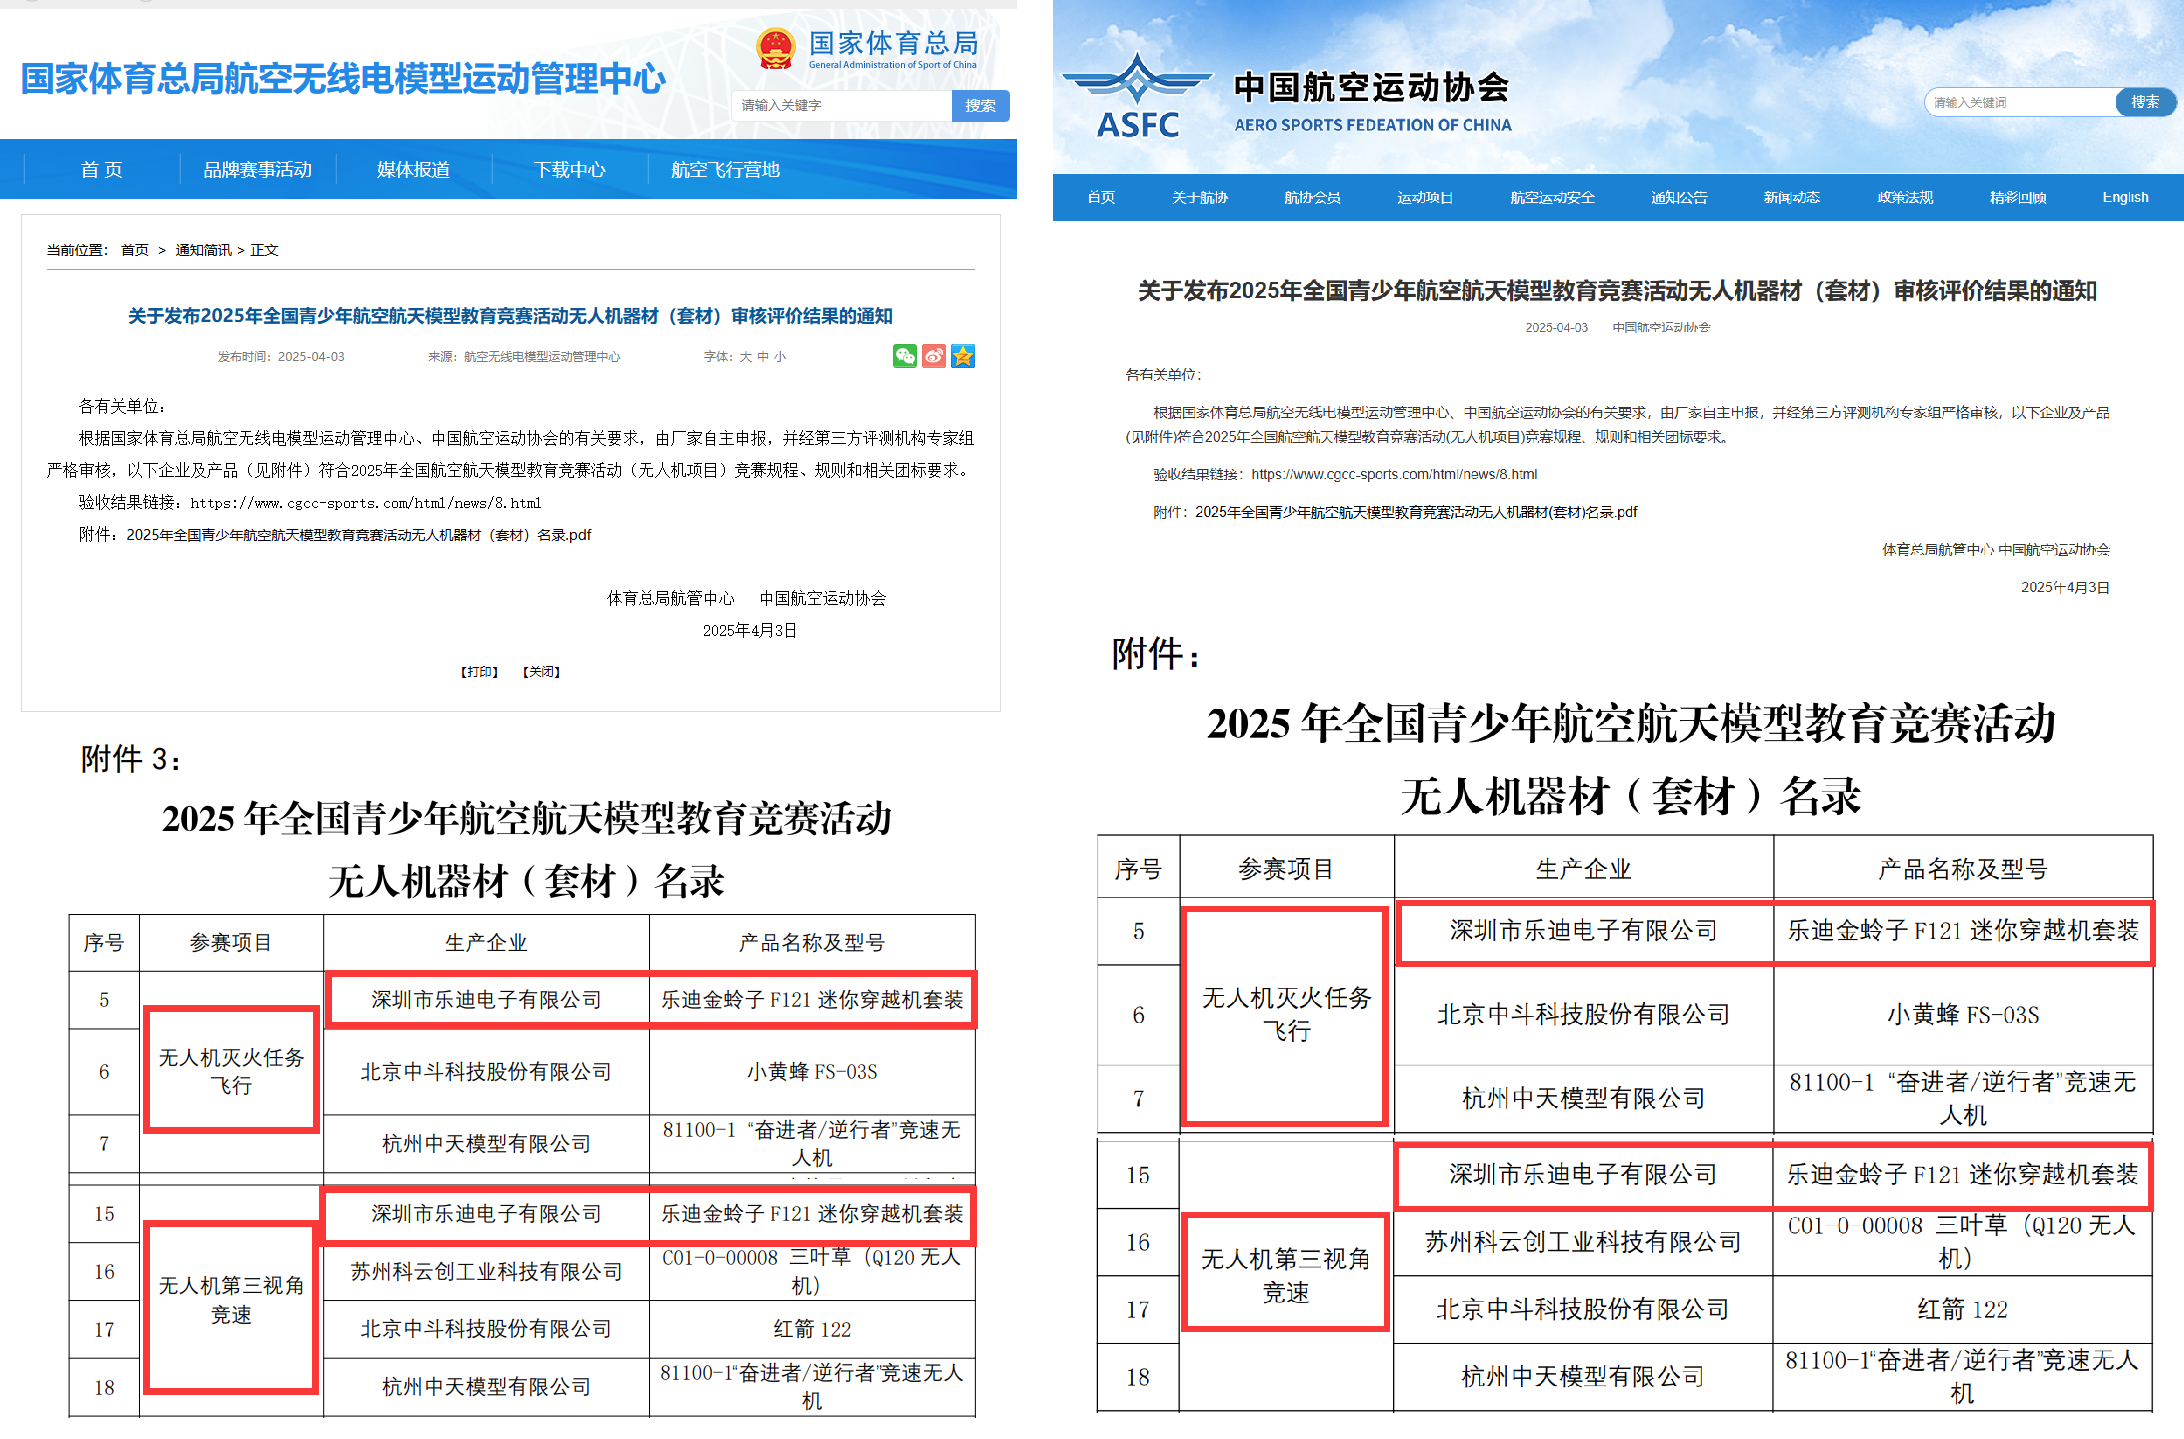
Task: Click ASFC 搜索 search button
Action: [2144, 102]
